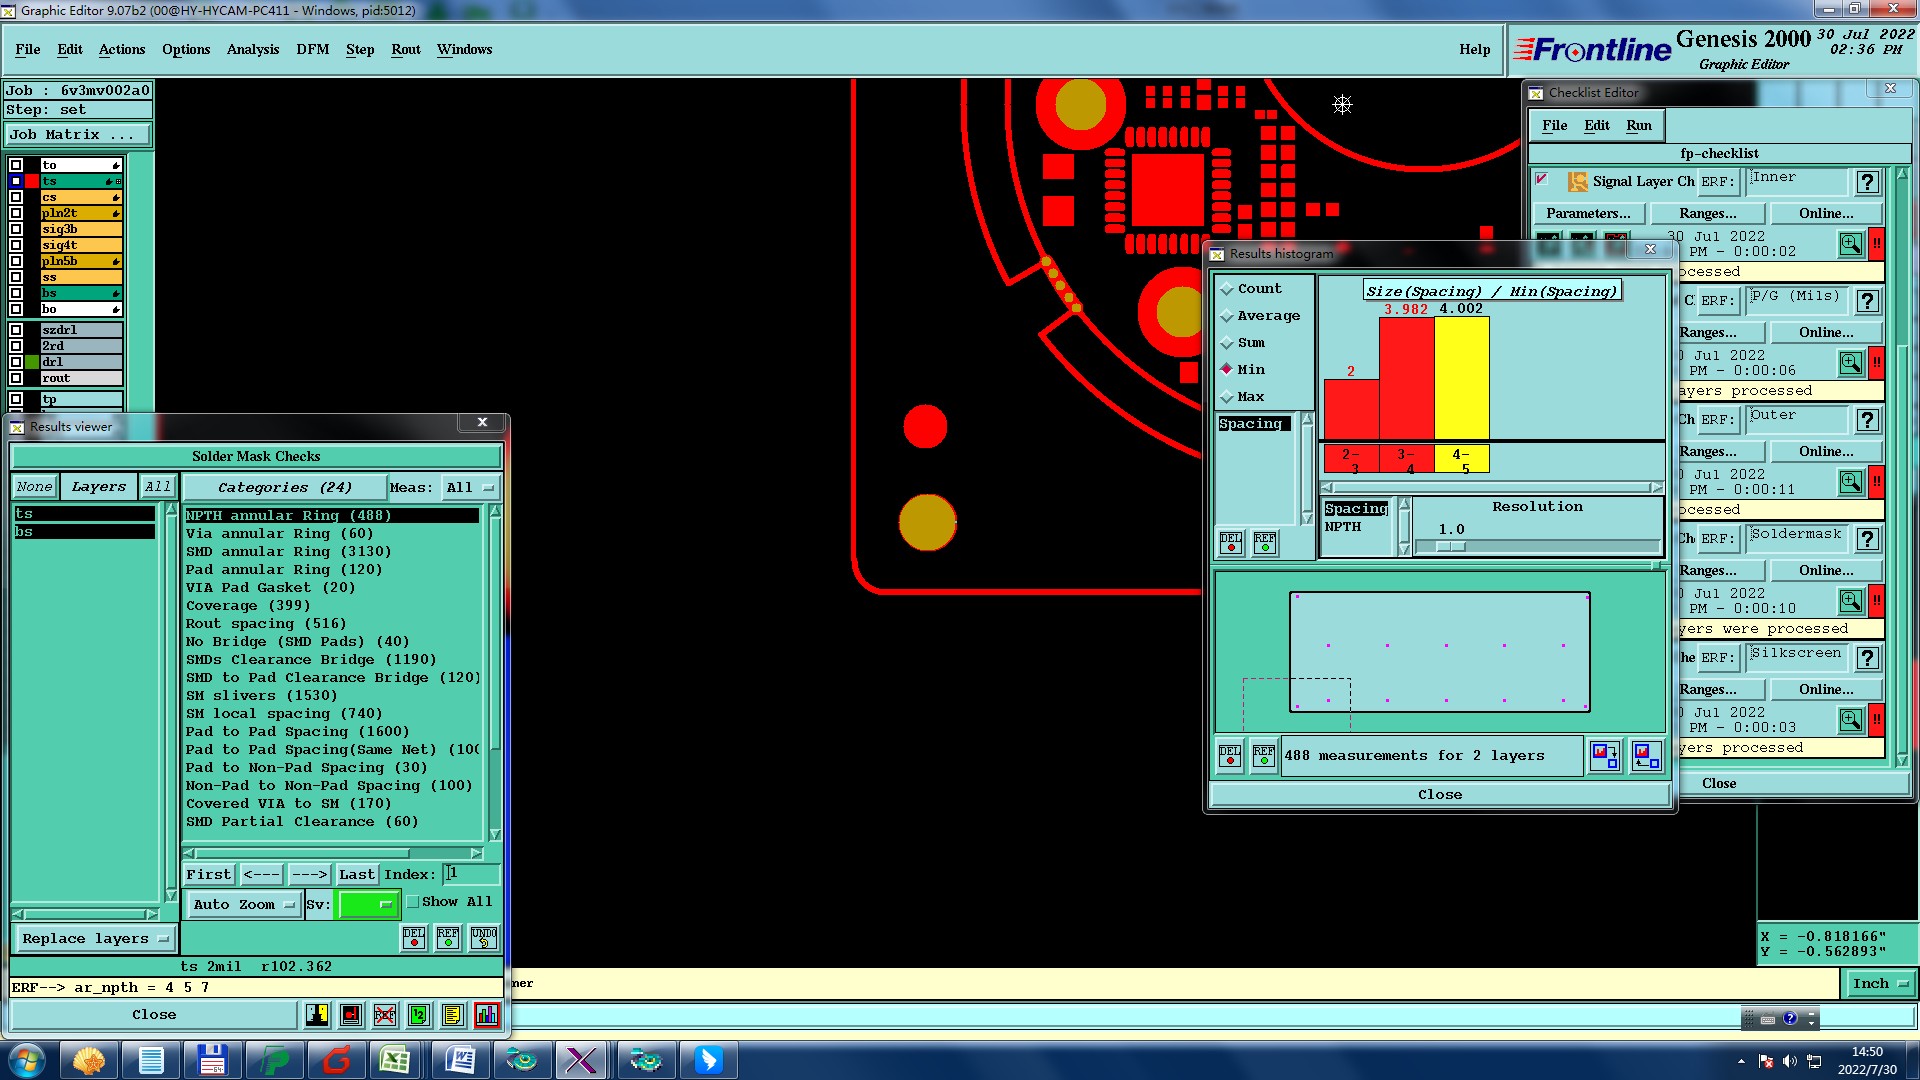Click REF icon beside UNDO in Results viewer
The width and height of the screenshot is (1920, 1080).
click(448, 937)
